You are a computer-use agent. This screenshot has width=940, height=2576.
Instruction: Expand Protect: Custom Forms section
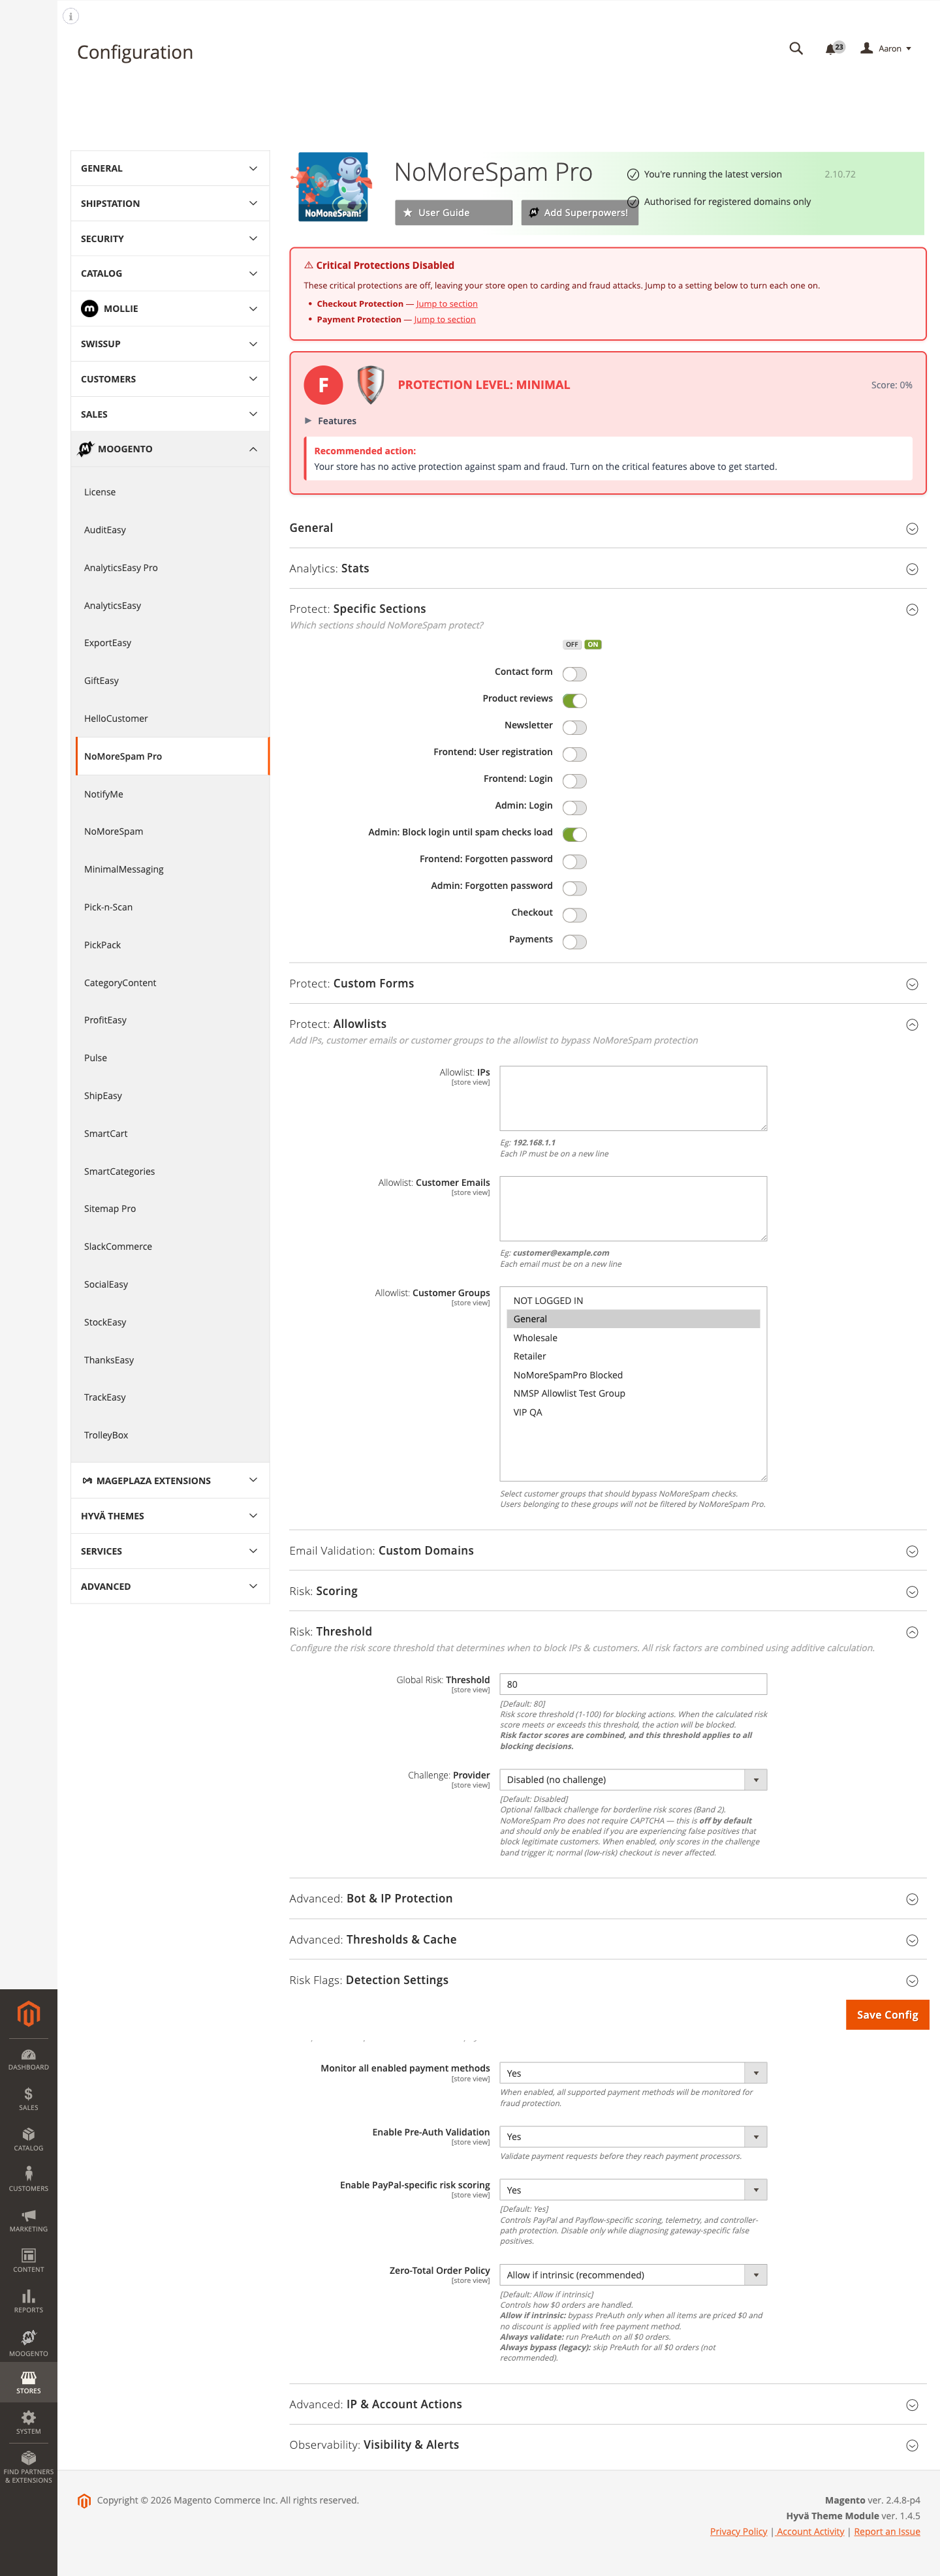(607, 984)
